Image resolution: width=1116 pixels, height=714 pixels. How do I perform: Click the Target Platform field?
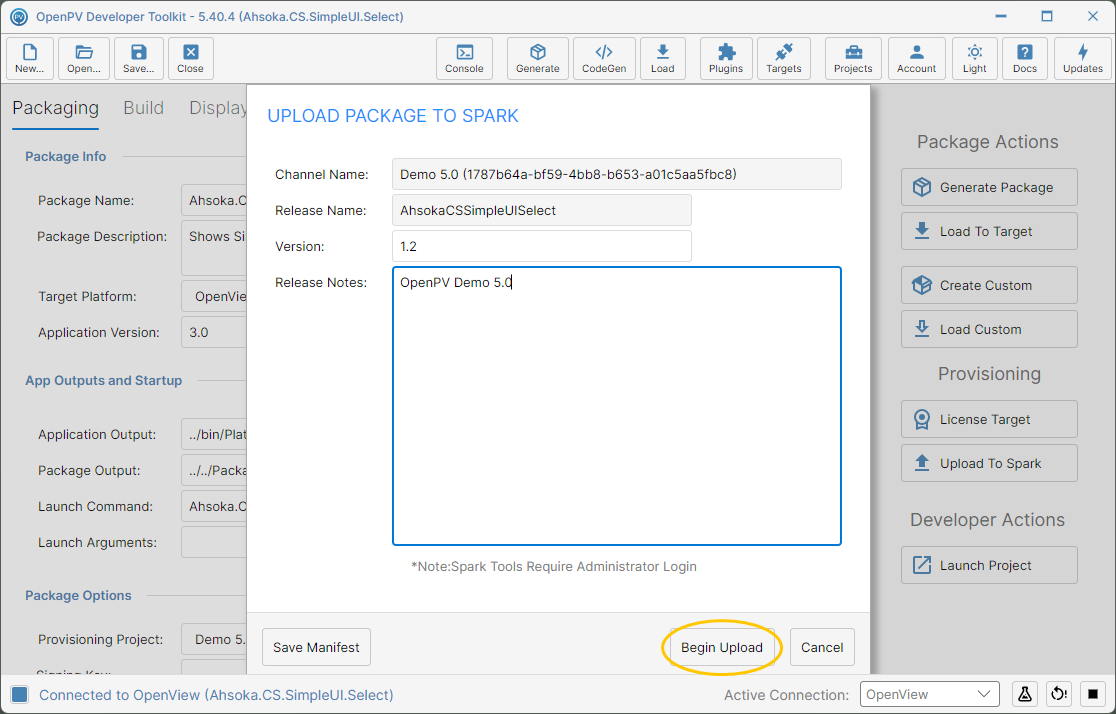214,297
